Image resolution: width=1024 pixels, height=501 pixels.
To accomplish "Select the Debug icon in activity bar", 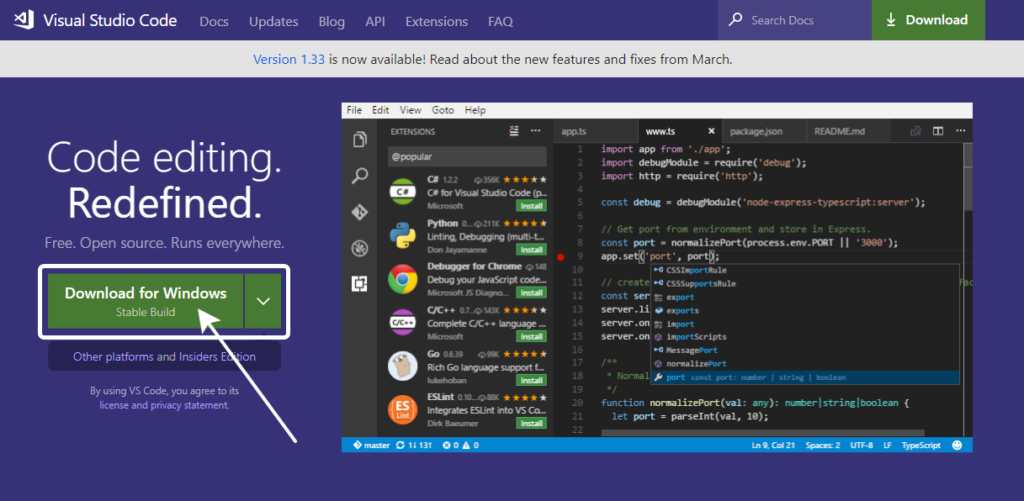I will [x=360, y=248].
